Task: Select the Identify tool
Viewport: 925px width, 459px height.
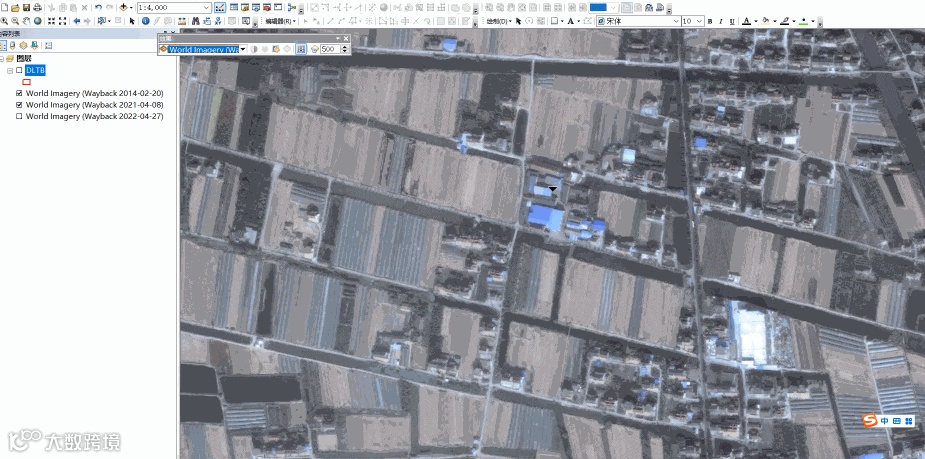Action: point(145,21)
